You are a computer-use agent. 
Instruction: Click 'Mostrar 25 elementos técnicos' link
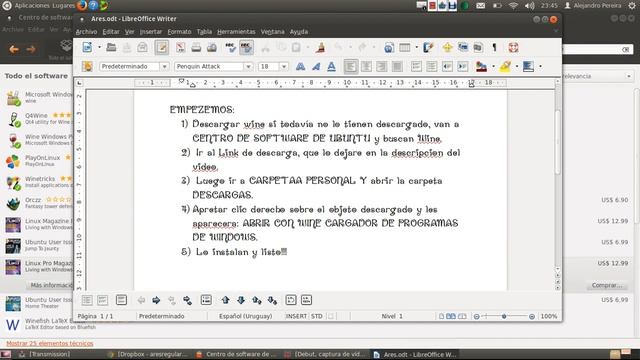click(50, 343)
